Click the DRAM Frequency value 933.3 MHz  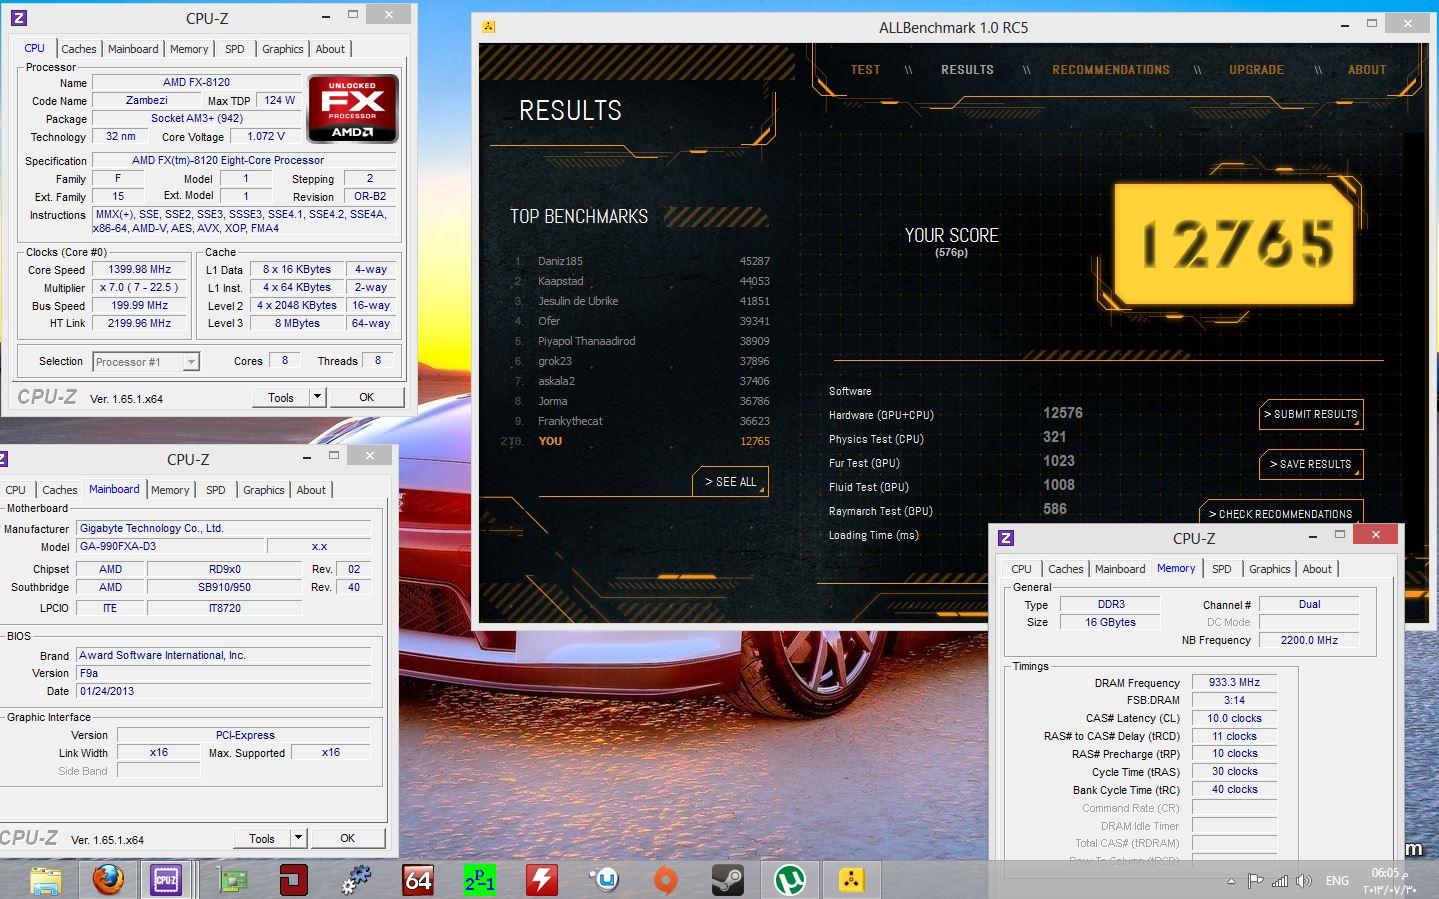[1234, 682]
